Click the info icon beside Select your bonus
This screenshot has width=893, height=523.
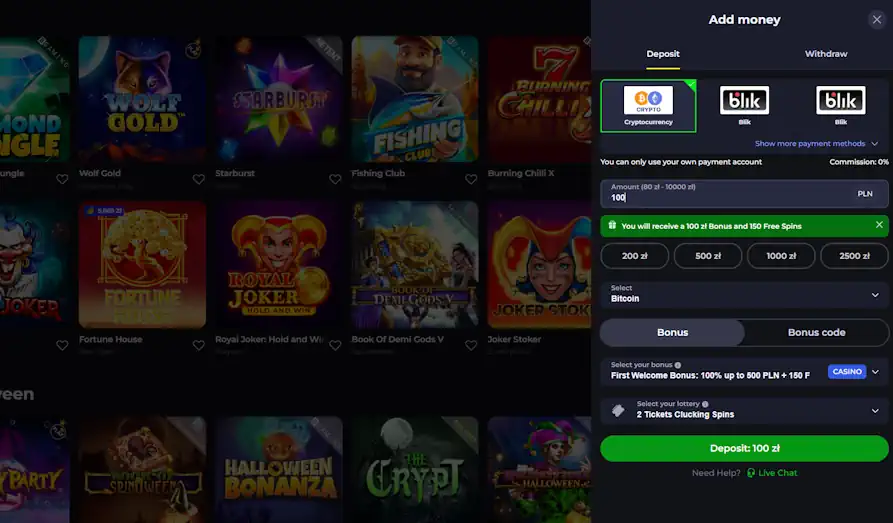pyautogui.click(x=678, y=365)
